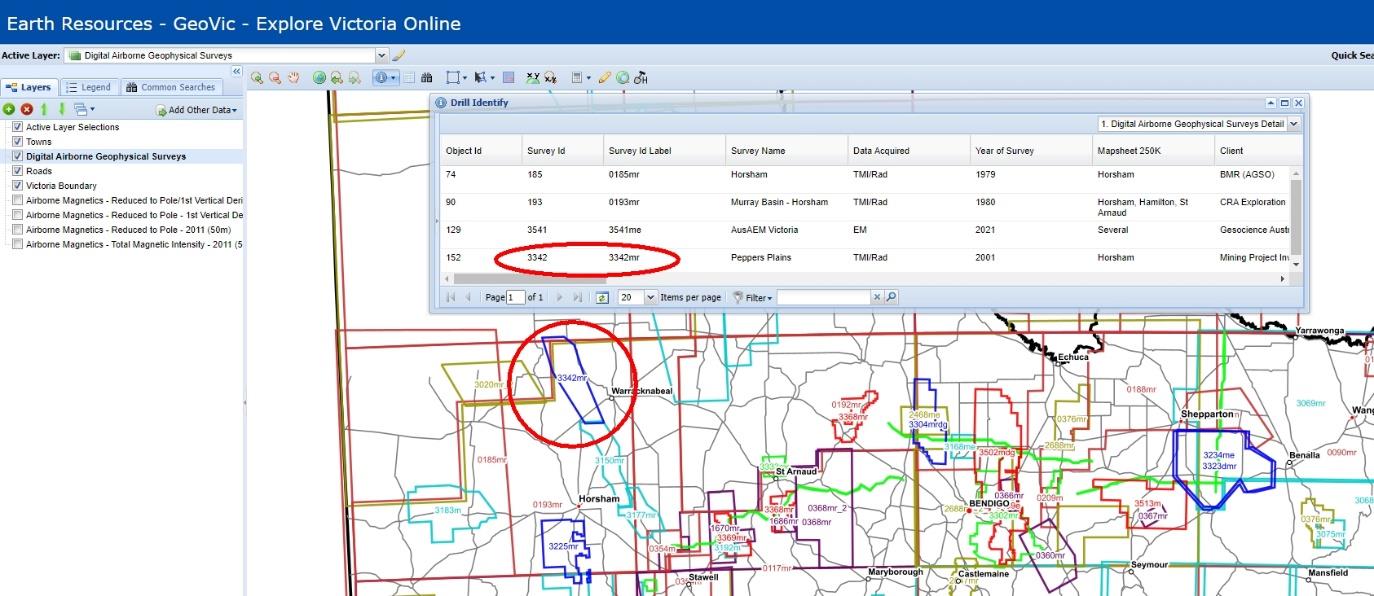Click the full extent globe icon
The width and height of the screenshot is (1374, 596).
[319, 77]
